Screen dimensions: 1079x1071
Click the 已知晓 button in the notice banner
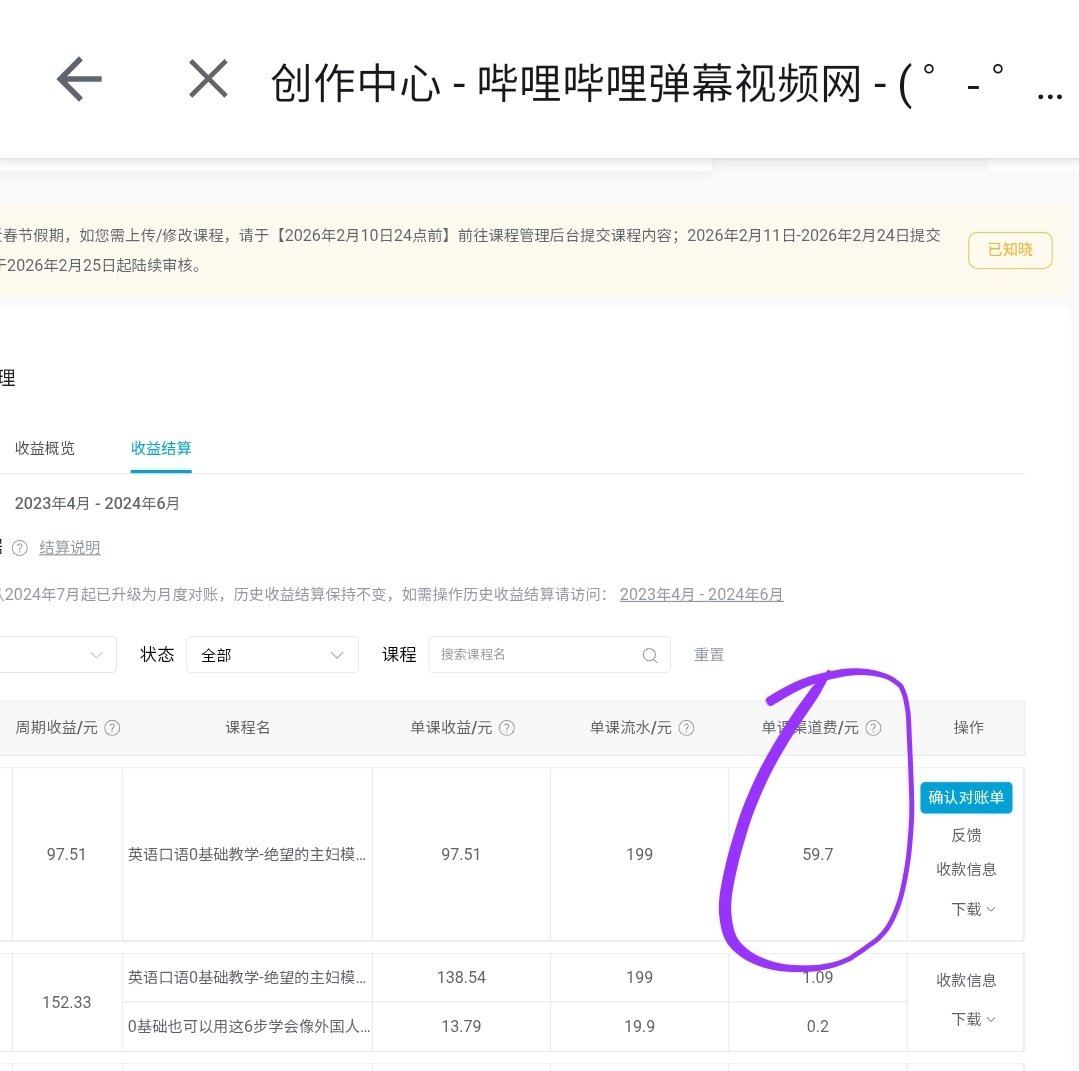pos(1010,250)
